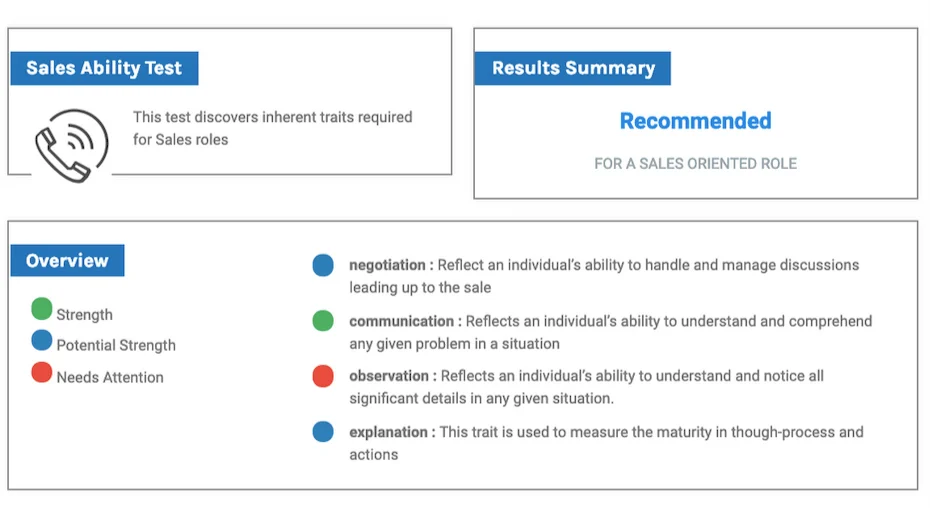Click the red Needs Attention legend dot
Viewport: 930px width, 508px height.
pyautogui.click(x=42, y=372)
